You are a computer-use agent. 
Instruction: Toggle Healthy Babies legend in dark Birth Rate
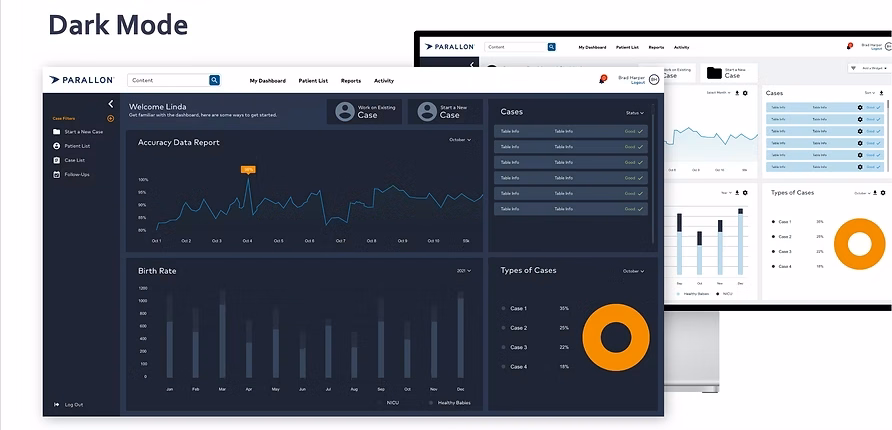(450, 403)
